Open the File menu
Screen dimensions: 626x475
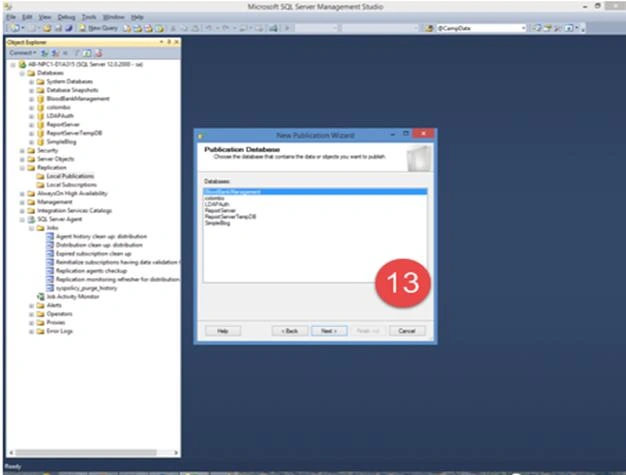11,17
